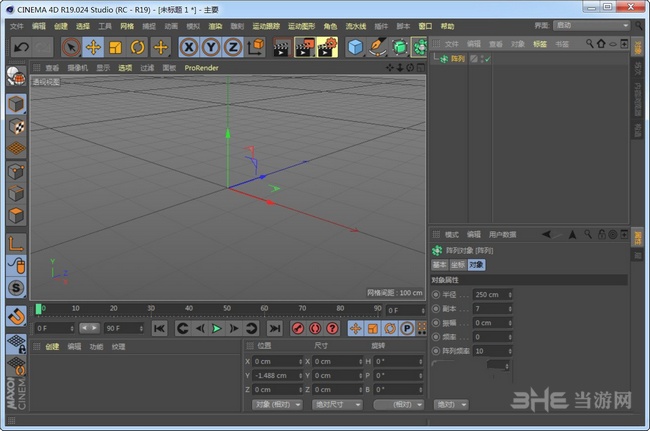Activate the Scale tool icon
Screen dimensions: 650x431
point(115,47)
